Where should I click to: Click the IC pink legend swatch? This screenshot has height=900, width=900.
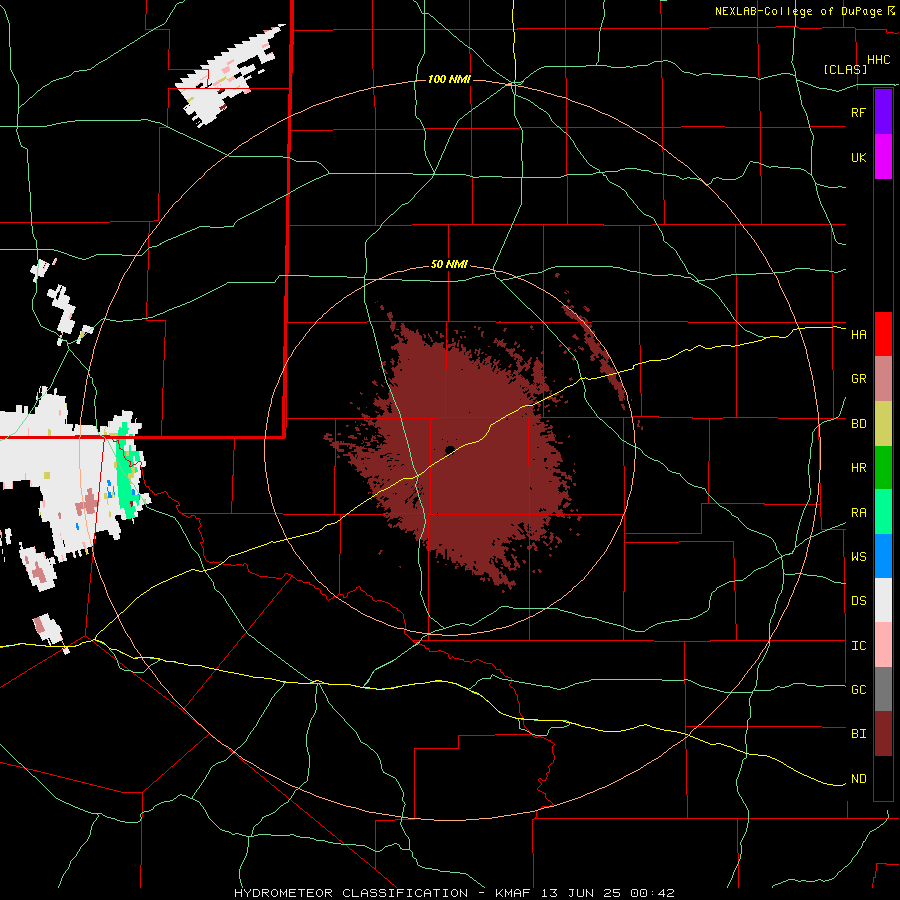[883, 645]
